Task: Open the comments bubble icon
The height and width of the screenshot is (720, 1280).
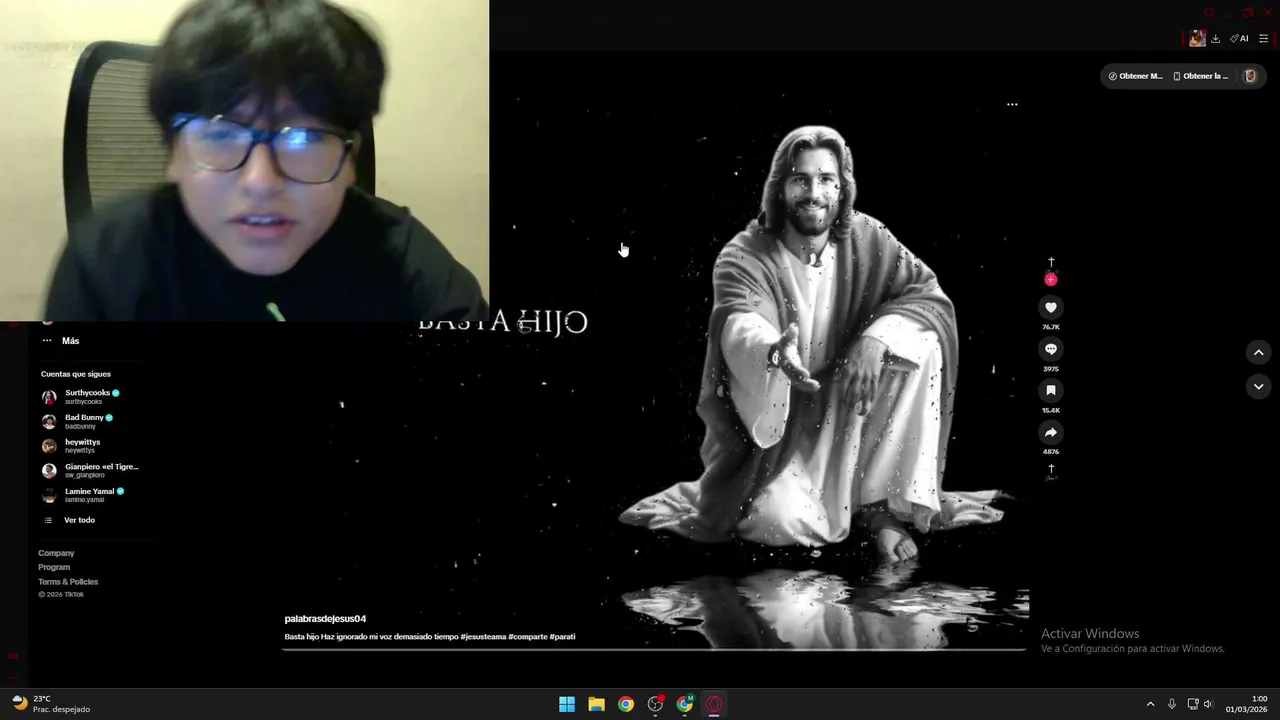Action: click(1050, 349)
